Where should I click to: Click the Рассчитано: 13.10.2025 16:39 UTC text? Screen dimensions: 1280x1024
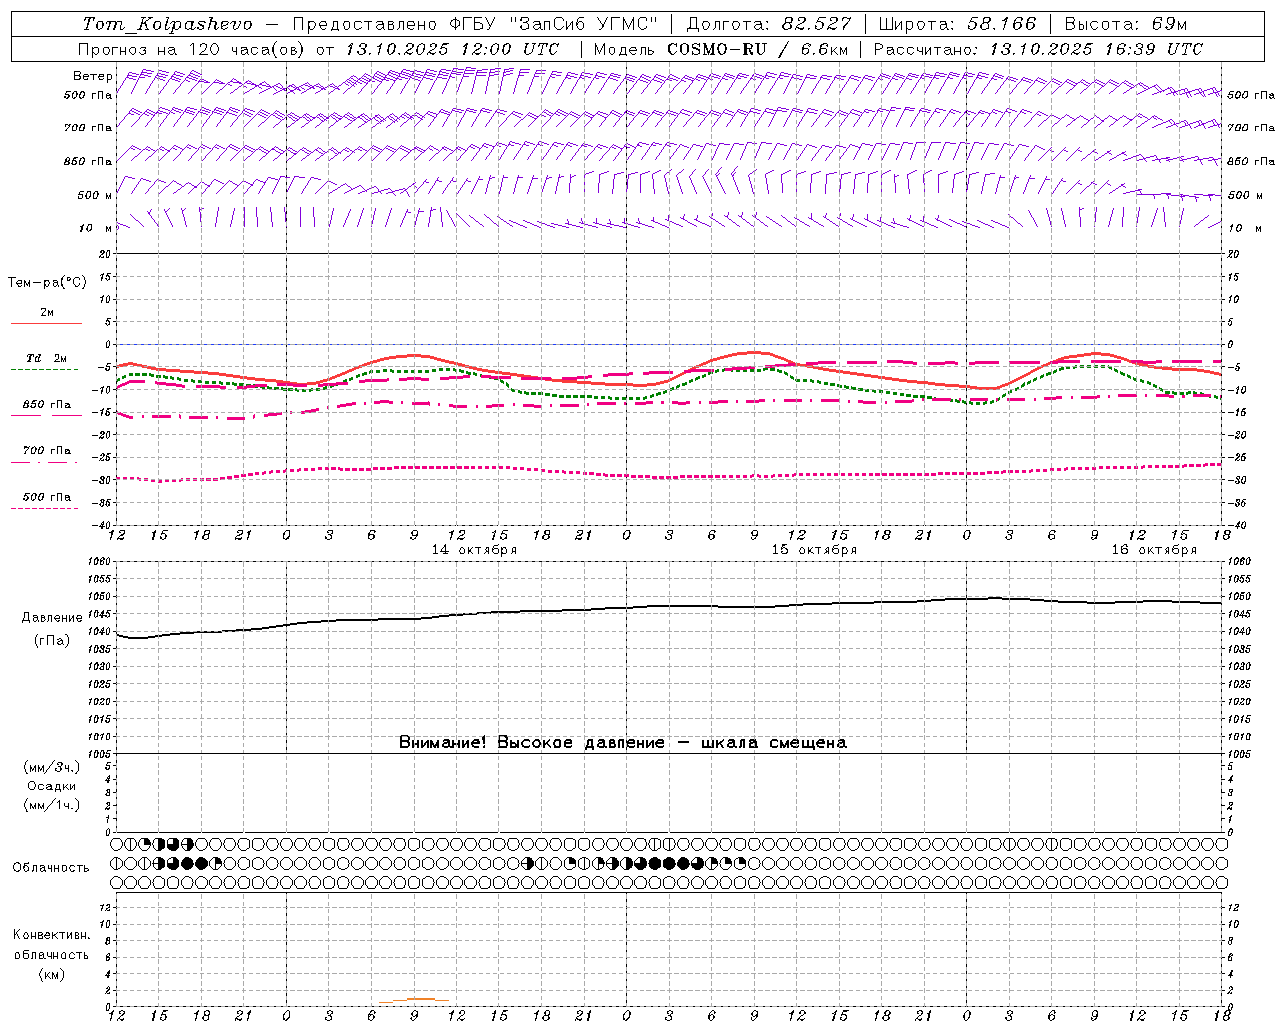[1038, 49]
